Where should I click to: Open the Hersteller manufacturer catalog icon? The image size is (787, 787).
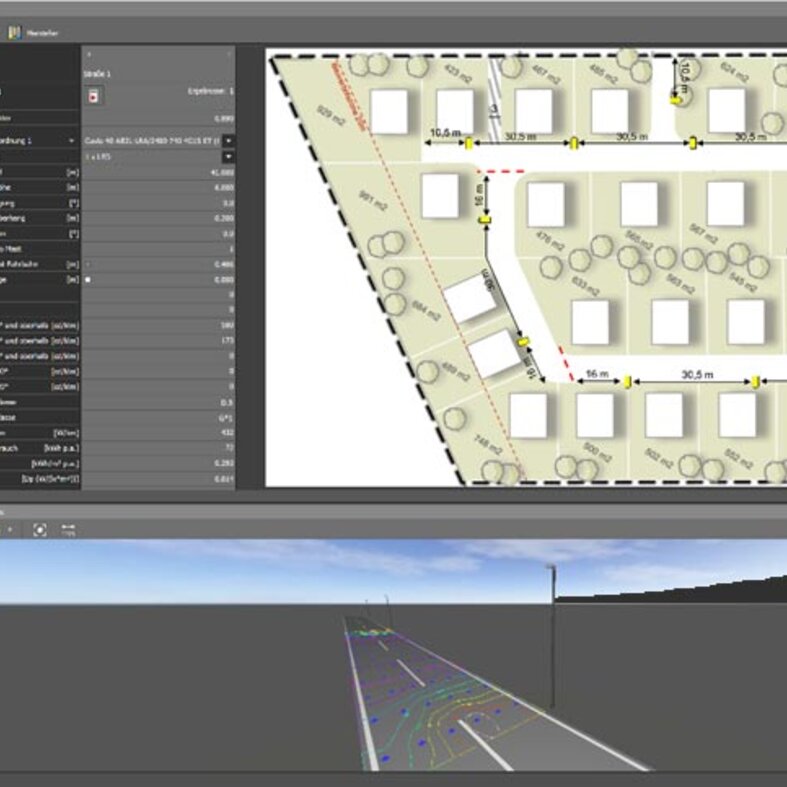click(x=14, y=32)
